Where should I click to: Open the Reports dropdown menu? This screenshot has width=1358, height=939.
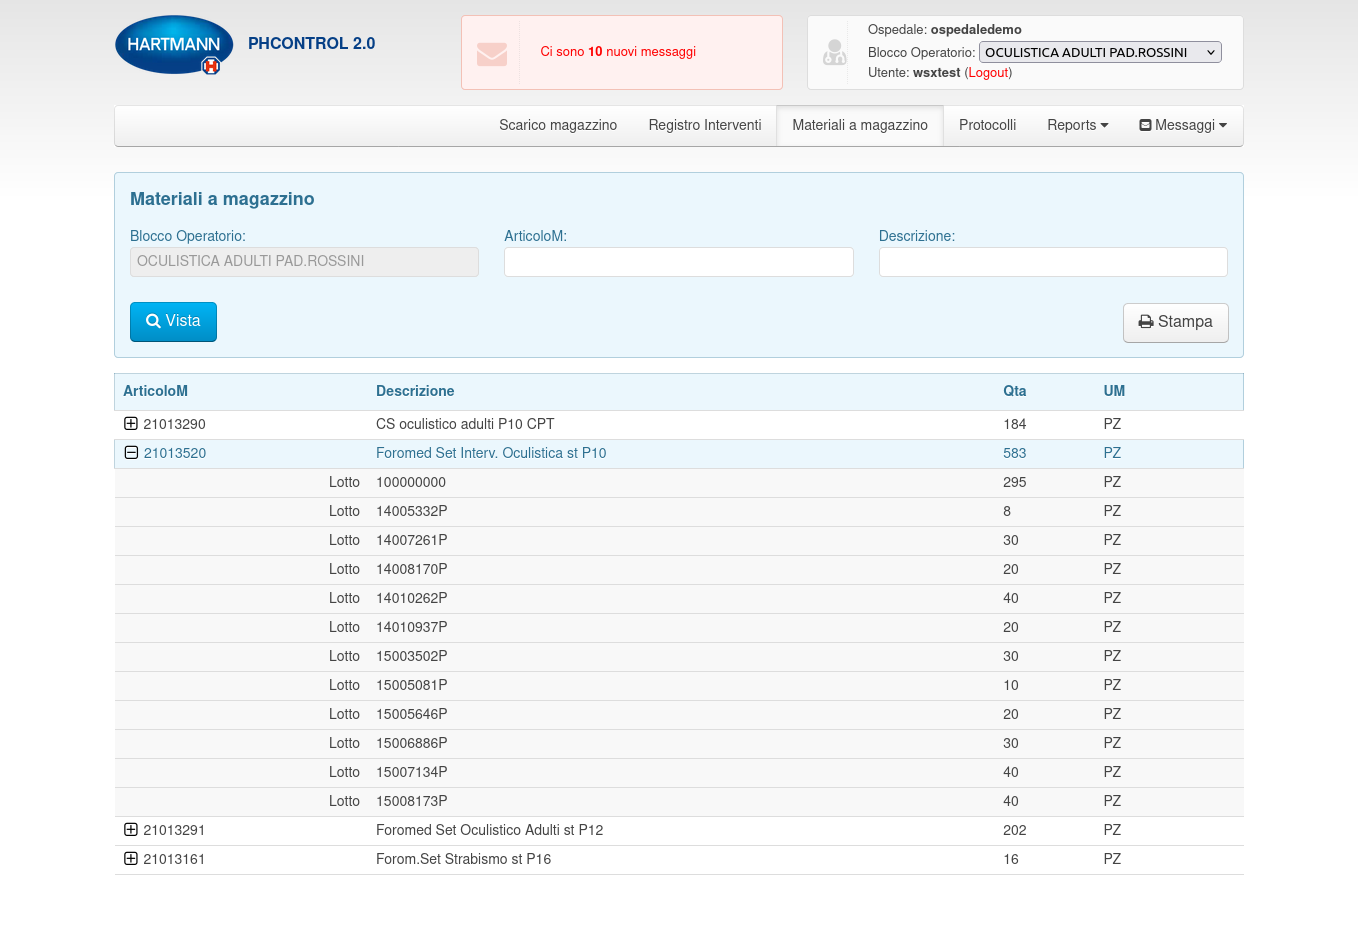tap(1078, 125)
